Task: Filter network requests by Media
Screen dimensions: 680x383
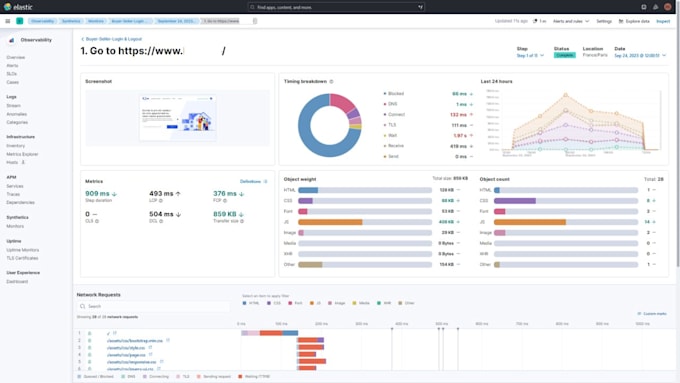Action: pyautogui.click(x=361, y=303)
